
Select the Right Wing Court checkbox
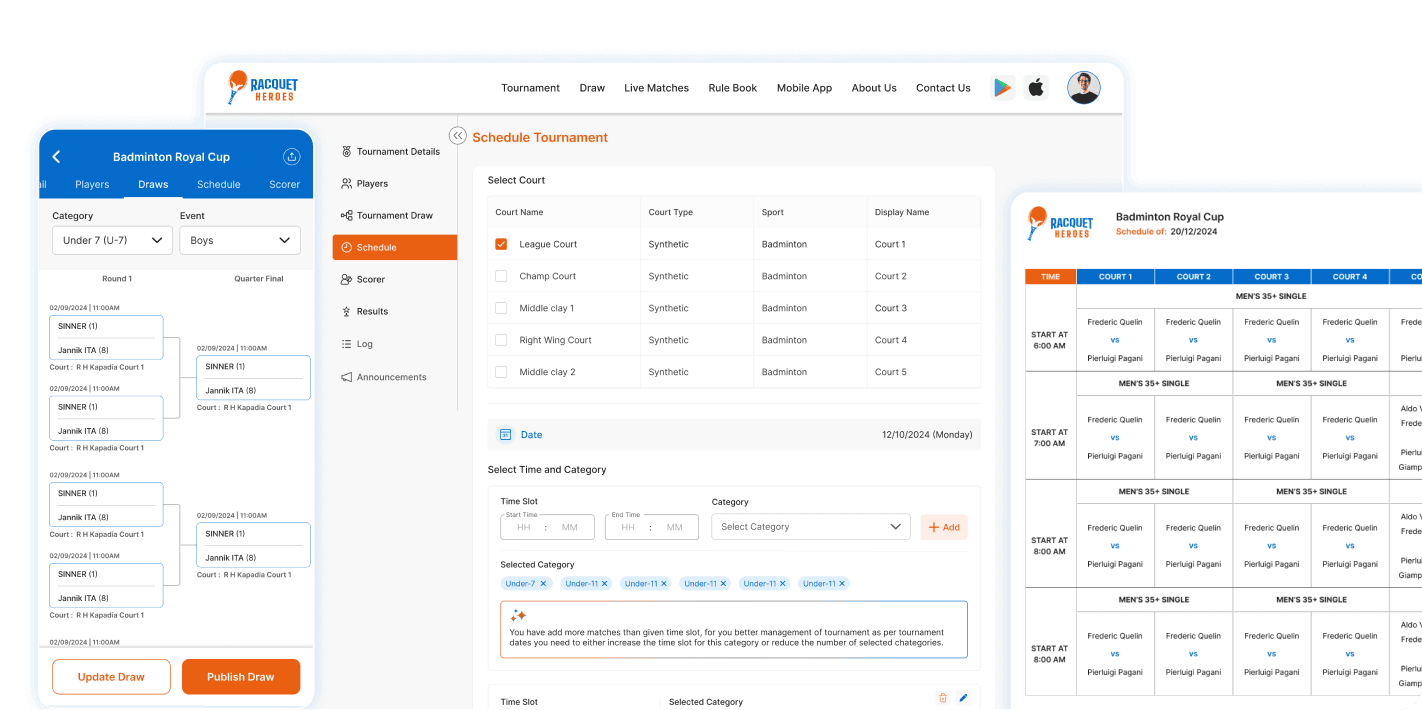502,340
